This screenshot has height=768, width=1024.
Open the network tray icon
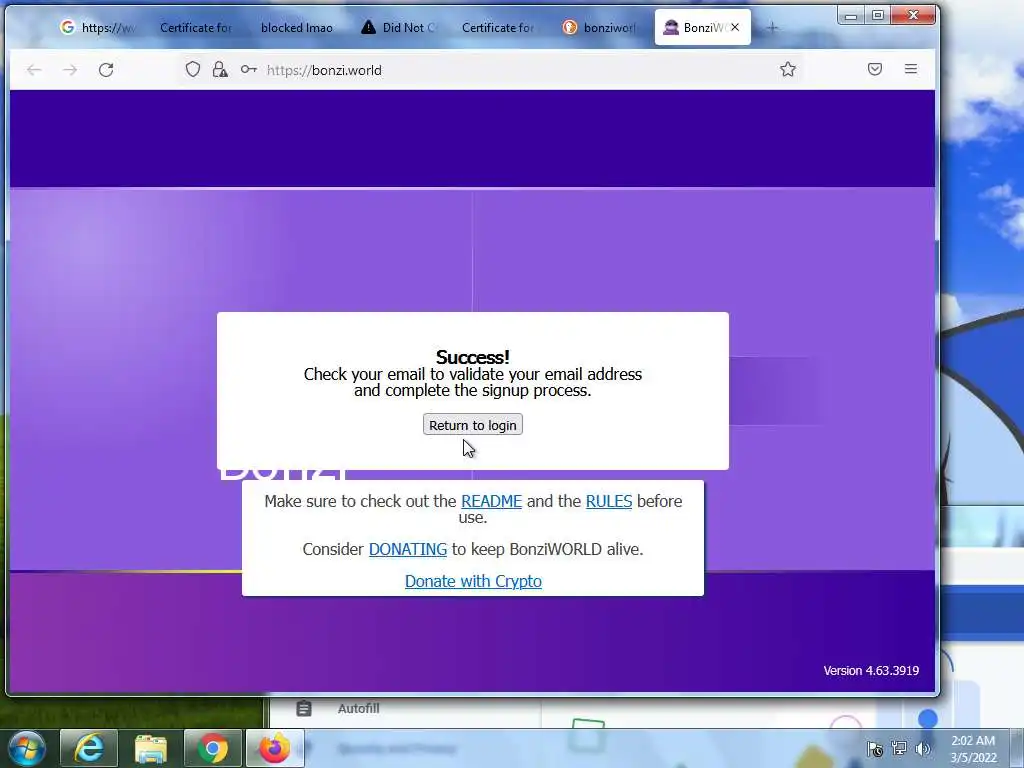pyautogui.click(x=899, y=748)
